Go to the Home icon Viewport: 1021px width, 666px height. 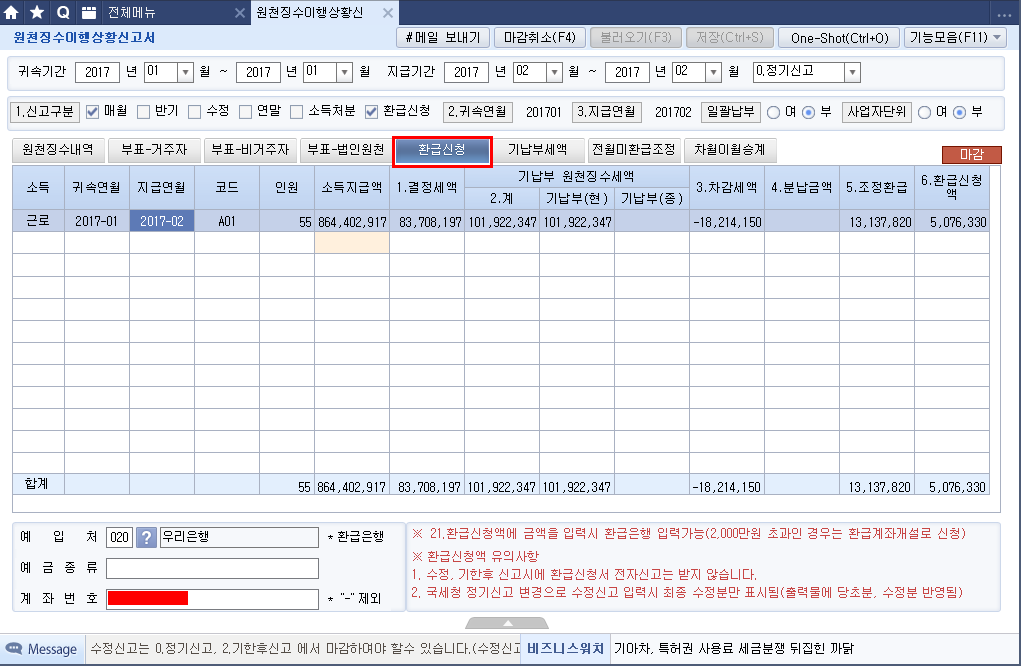point(12,12)
